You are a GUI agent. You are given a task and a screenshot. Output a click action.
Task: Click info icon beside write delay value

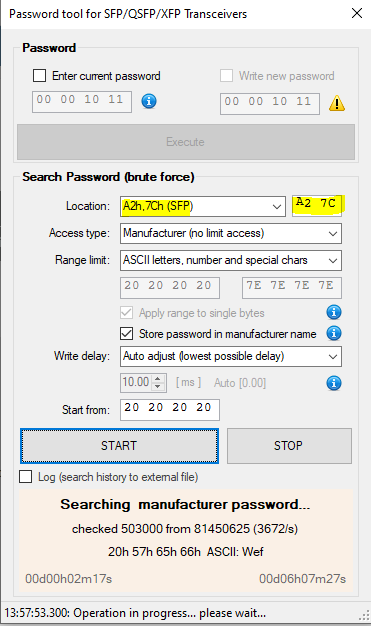334,383
